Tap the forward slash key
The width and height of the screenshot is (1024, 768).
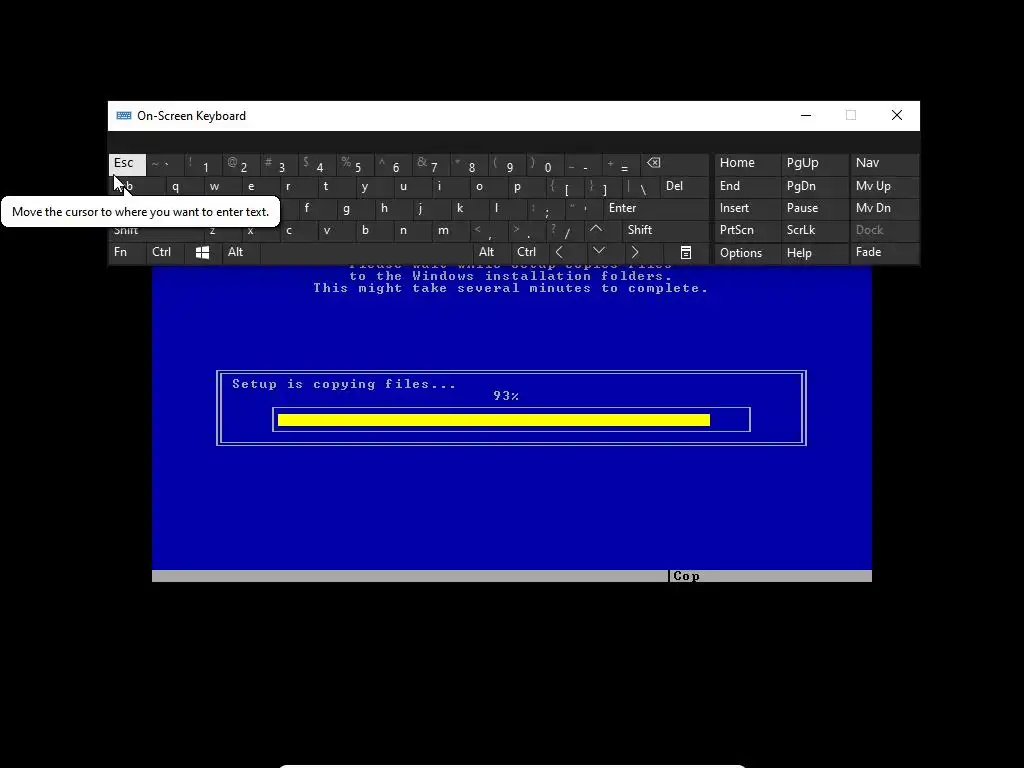pyautogui.click(x=564, y=230)
